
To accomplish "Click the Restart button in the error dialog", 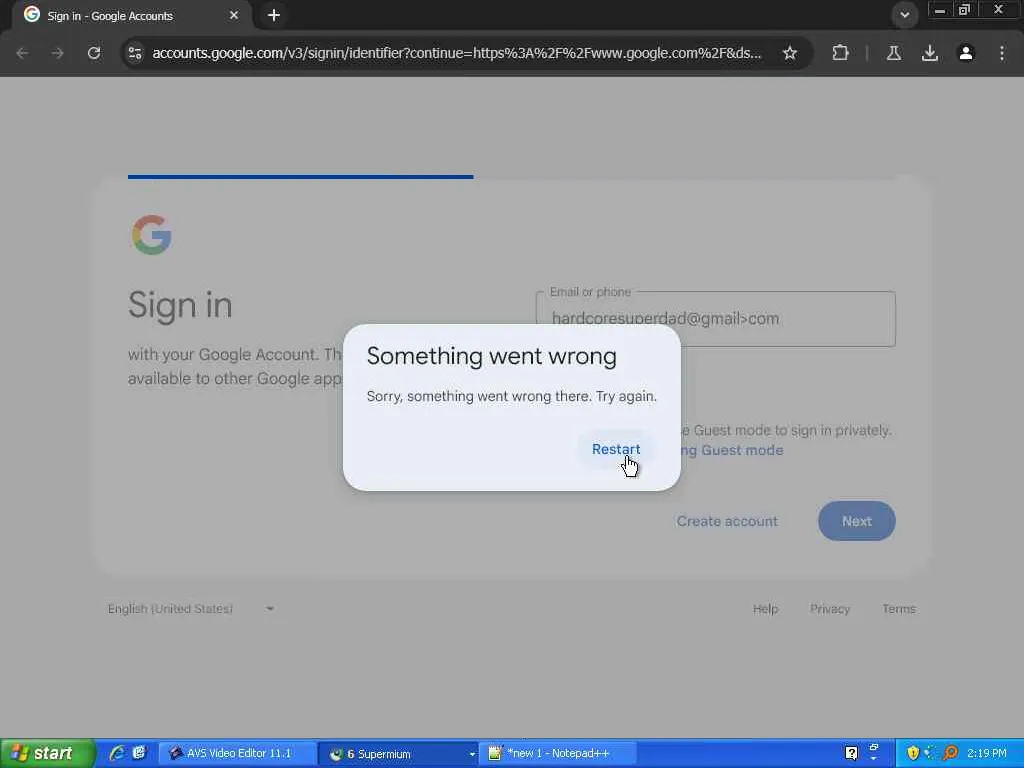I will pos(616,449).
